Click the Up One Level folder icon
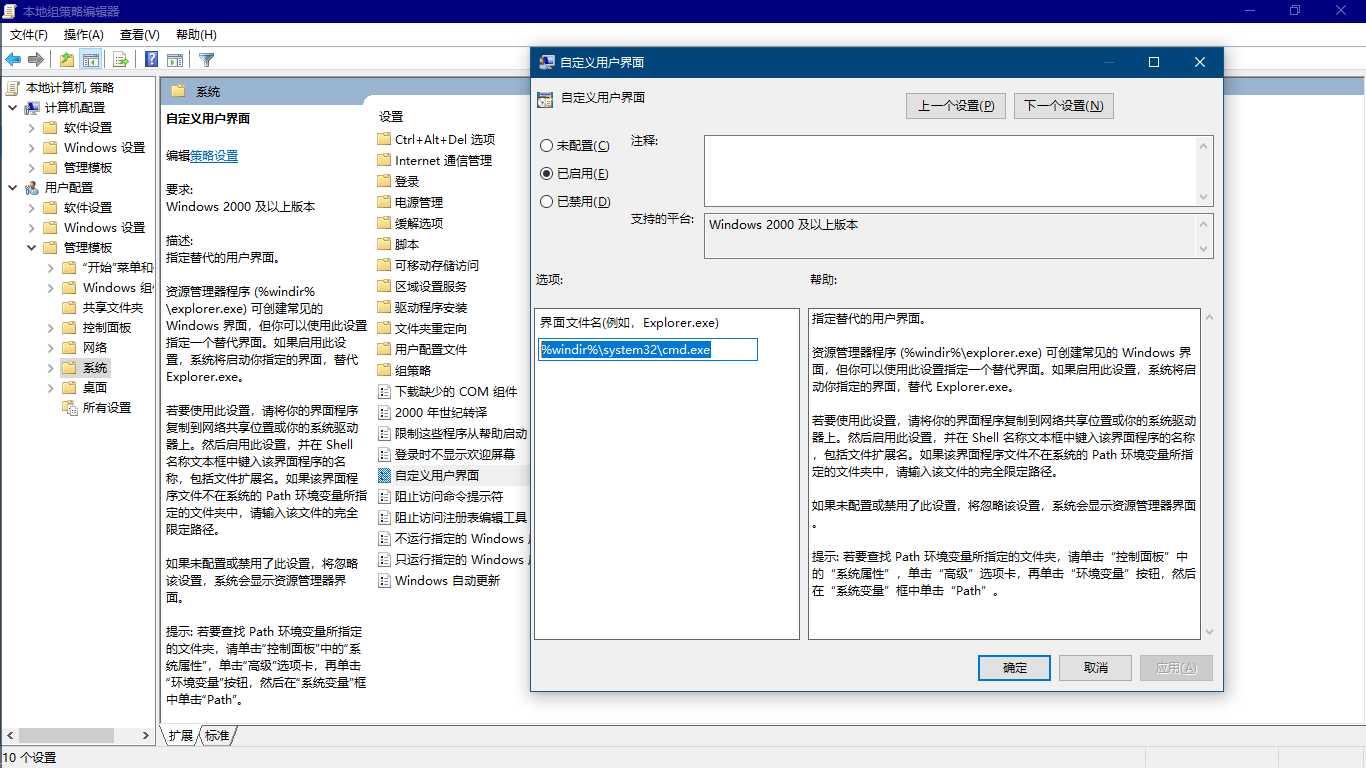 point(66,60)
